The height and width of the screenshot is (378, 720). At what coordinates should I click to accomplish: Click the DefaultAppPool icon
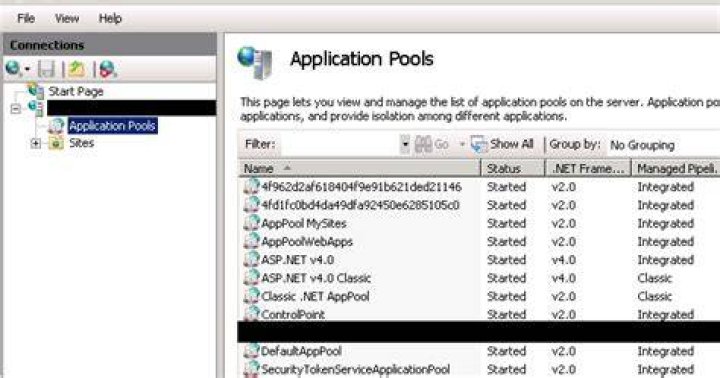[251, 351]
